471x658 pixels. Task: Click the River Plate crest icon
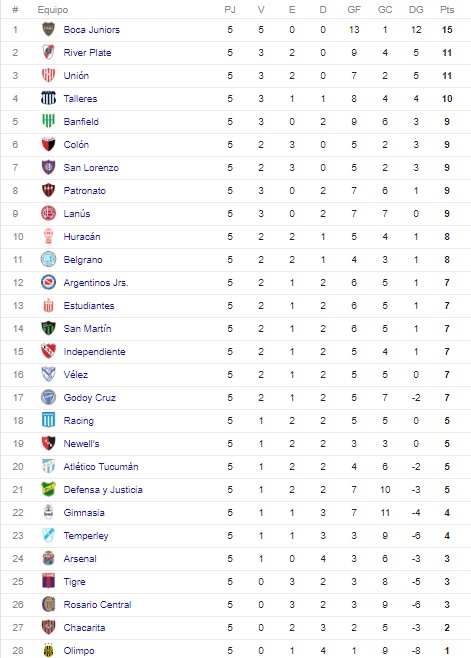(48, 52)
